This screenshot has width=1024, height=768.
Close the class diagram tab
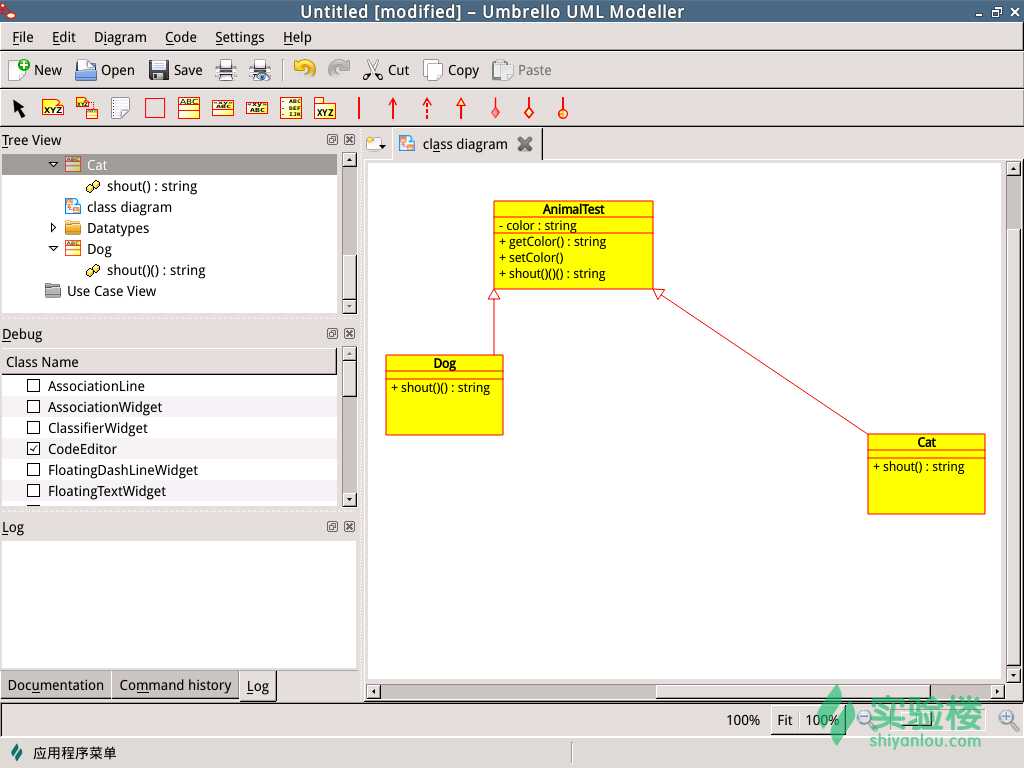pos(524,144)
